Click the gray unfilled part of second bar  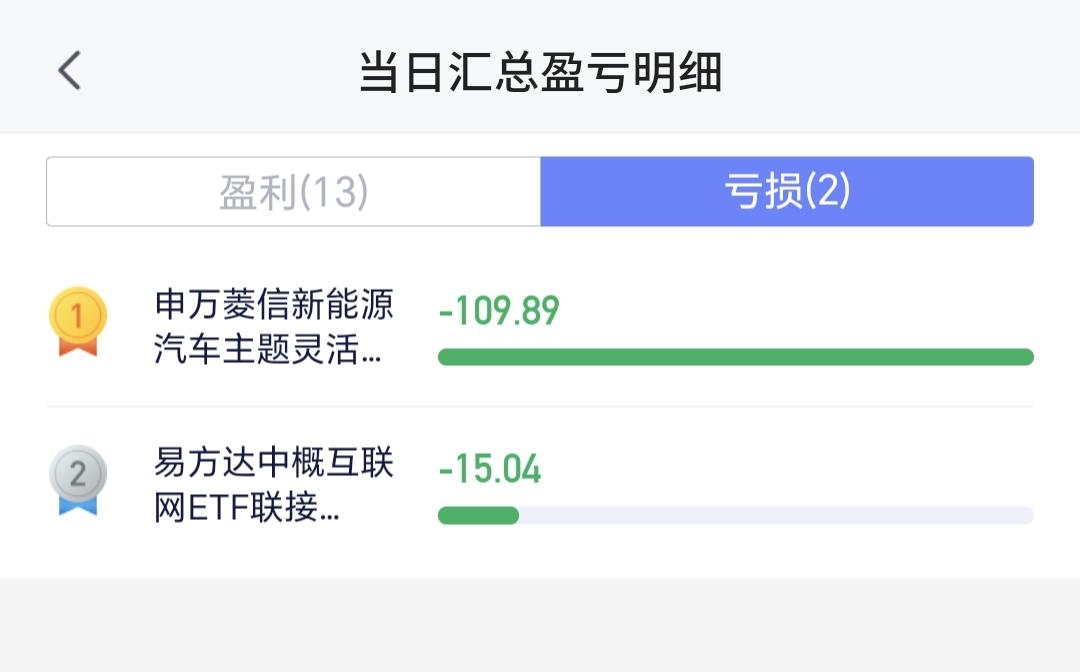(x=776, y=515)
